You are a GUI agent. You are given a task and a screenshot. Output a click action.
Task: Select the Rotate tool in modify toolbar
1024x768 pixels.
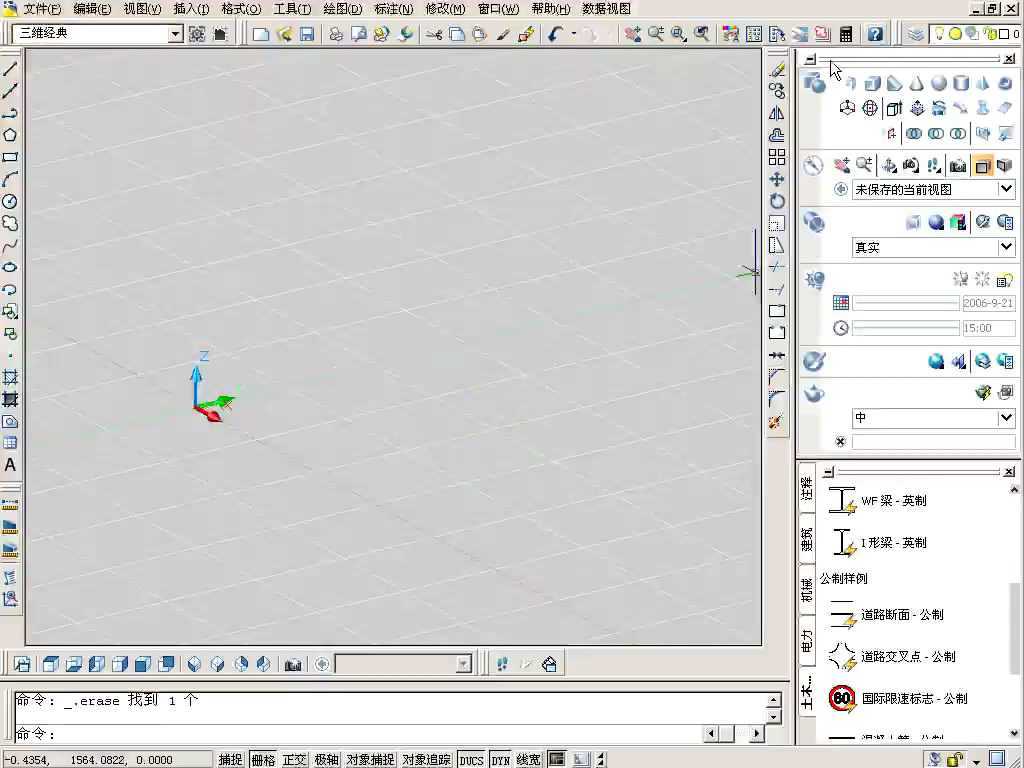tap(776, 201)
